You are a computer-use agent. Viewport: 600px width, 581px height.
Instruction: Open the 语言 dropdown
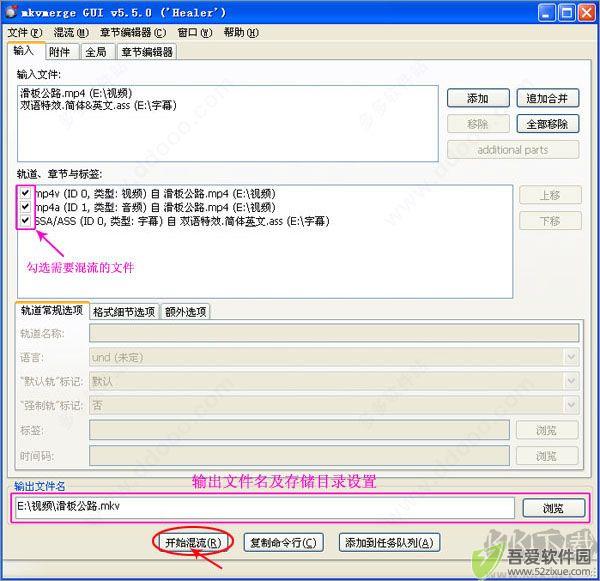point(334,357)
